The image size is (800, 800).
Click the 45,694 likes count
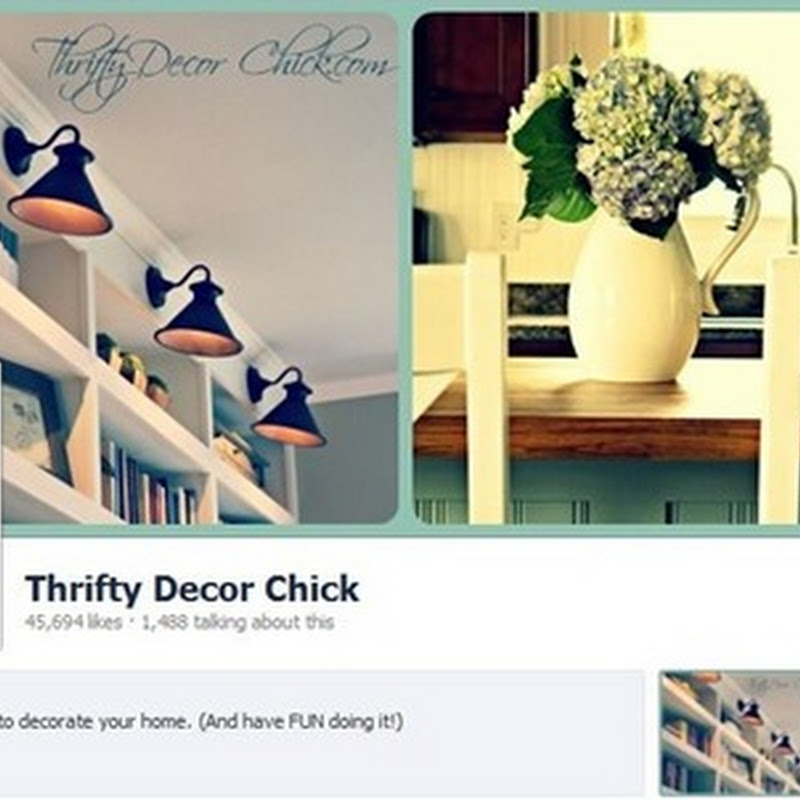(73, 622)
